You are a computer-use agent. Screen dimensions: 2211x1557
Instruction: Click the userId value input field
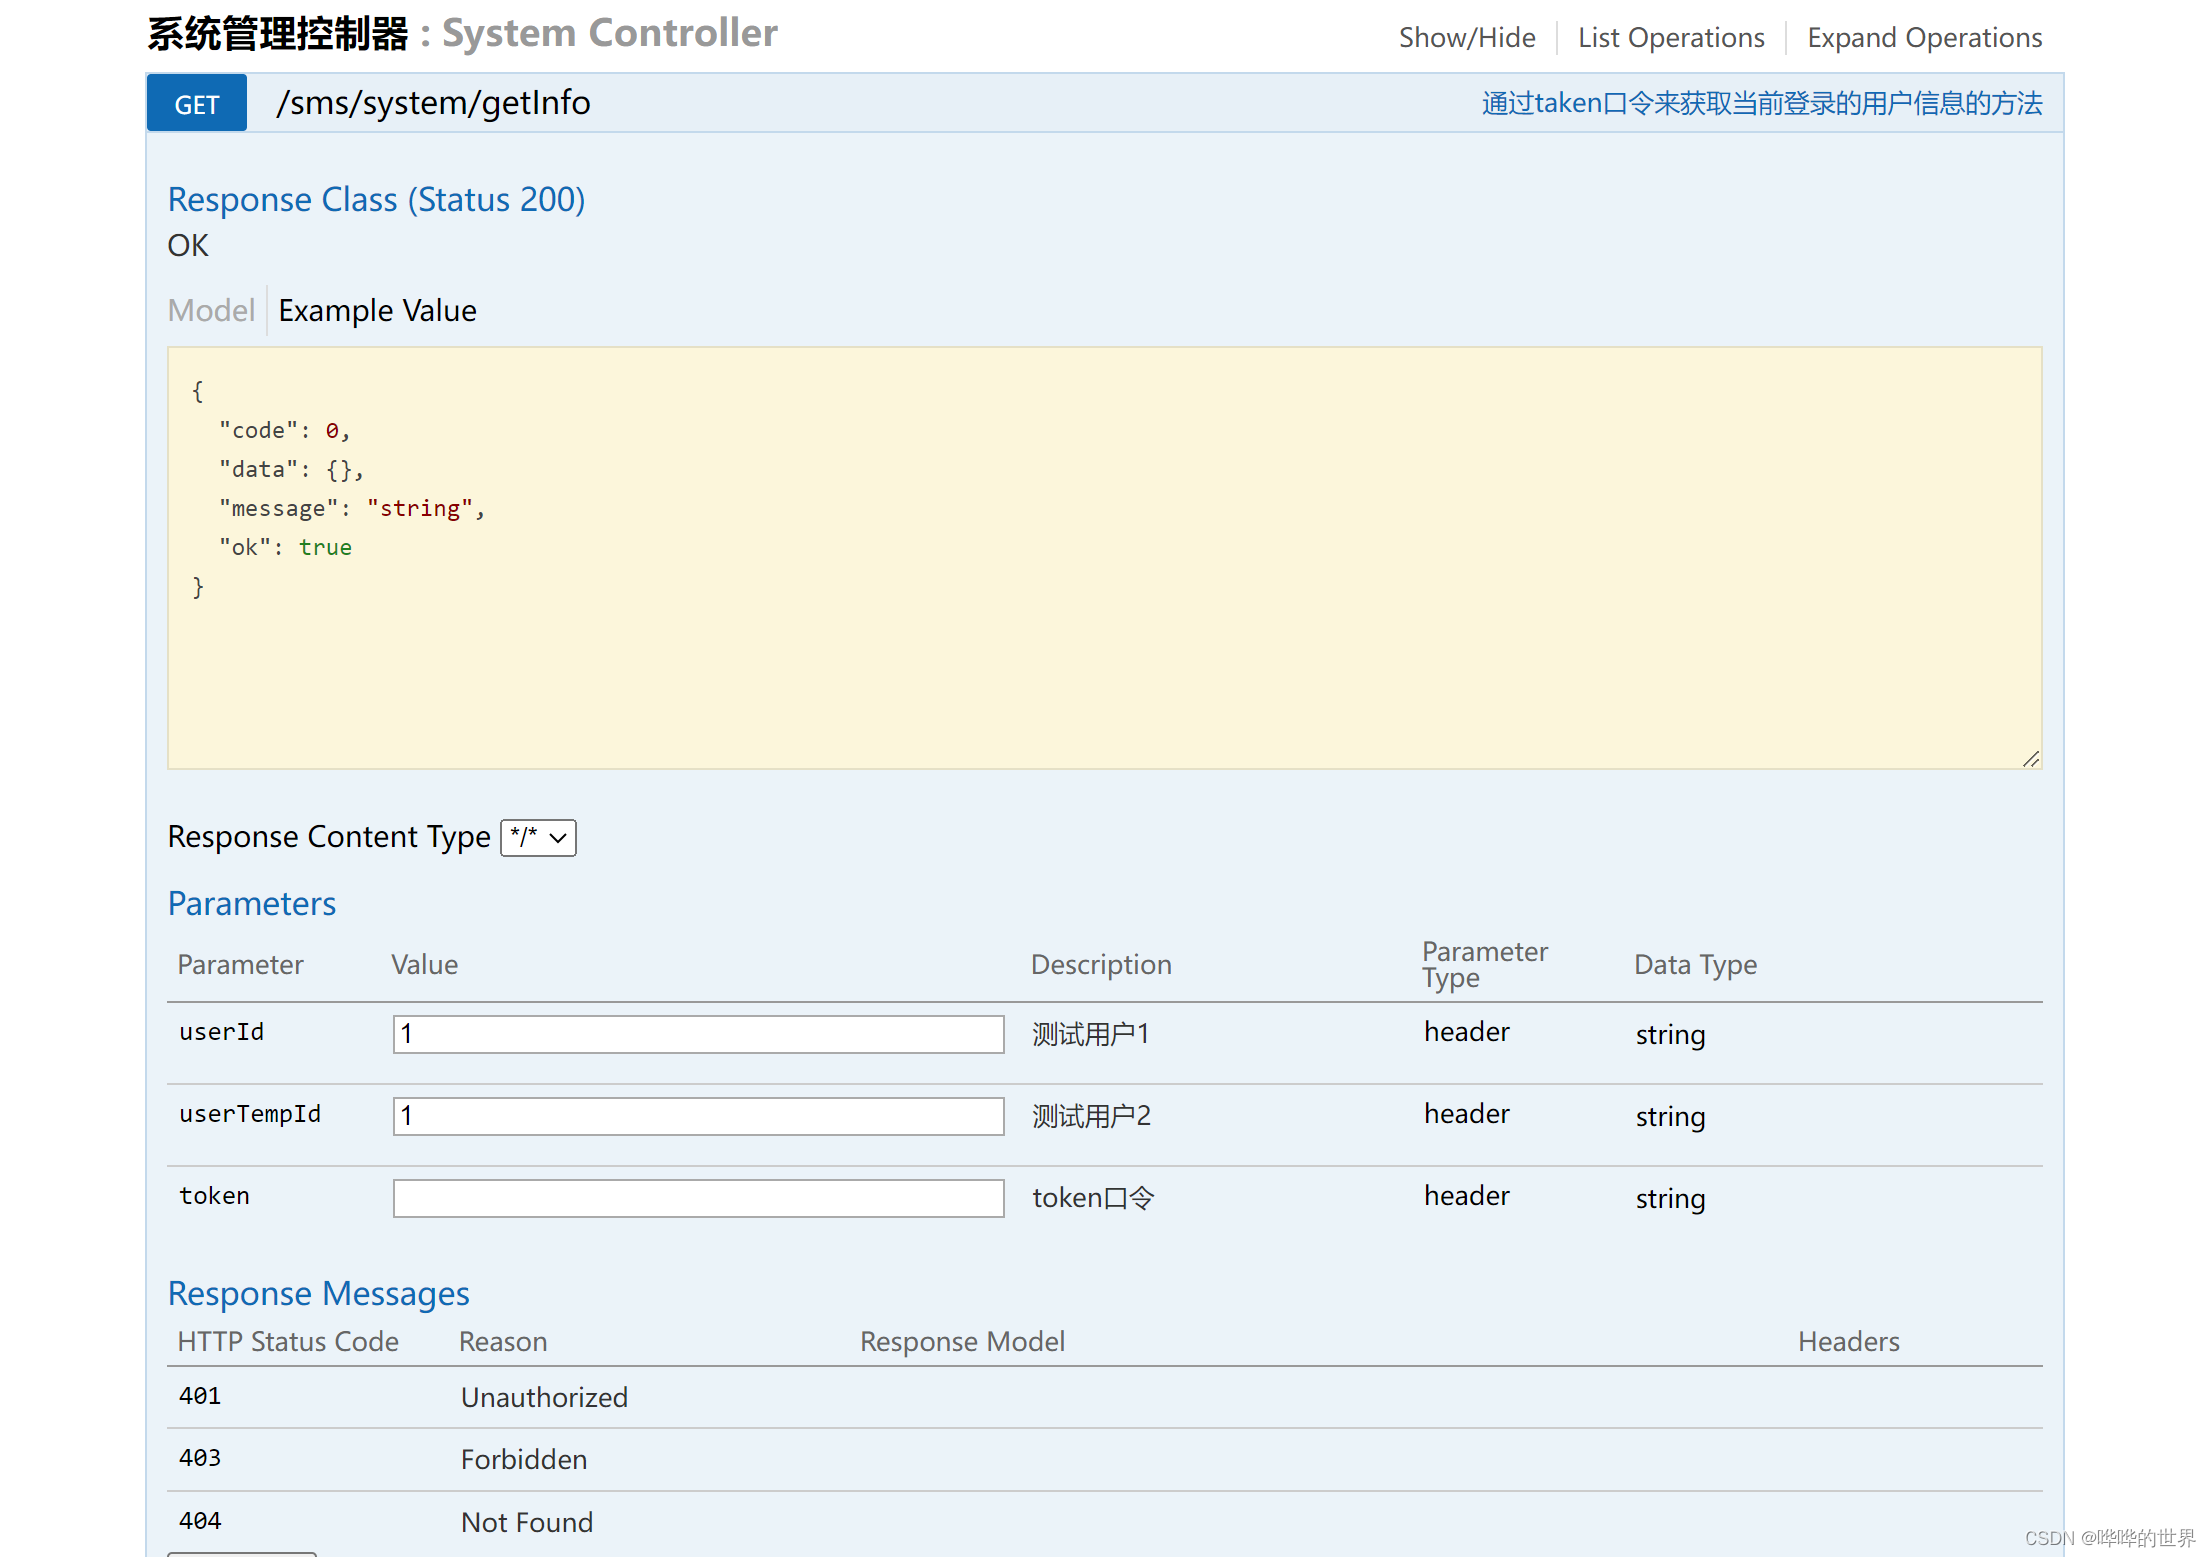coord(698,1034)
